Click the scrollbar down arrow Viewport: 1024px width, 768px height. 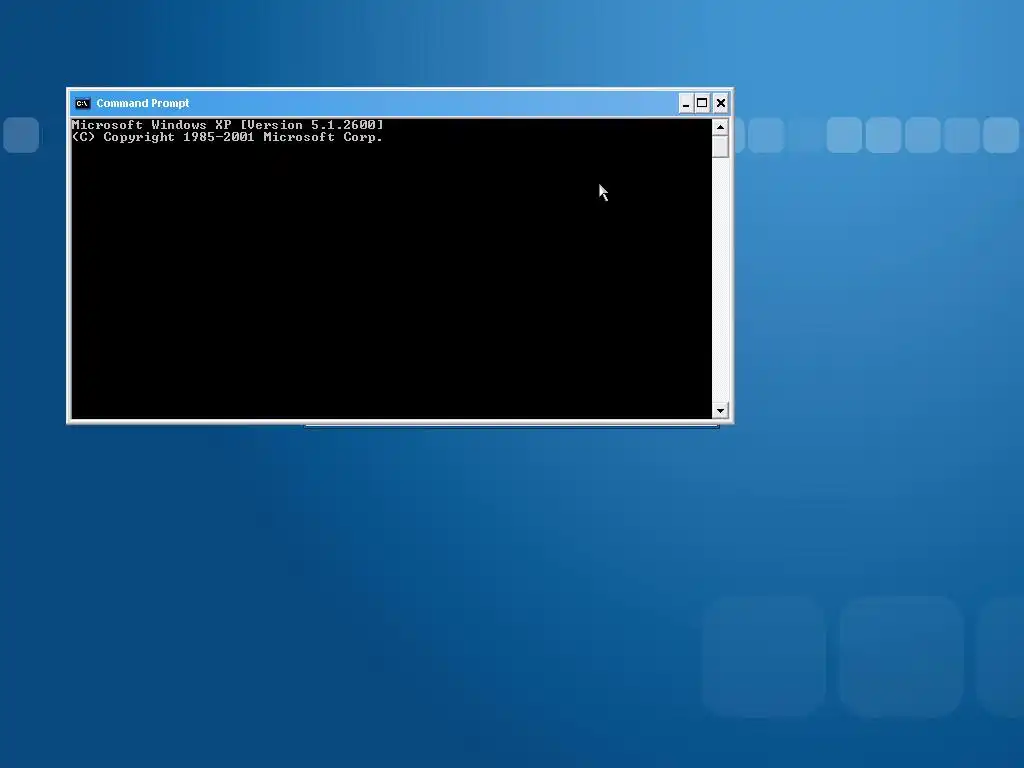point(720,411)
